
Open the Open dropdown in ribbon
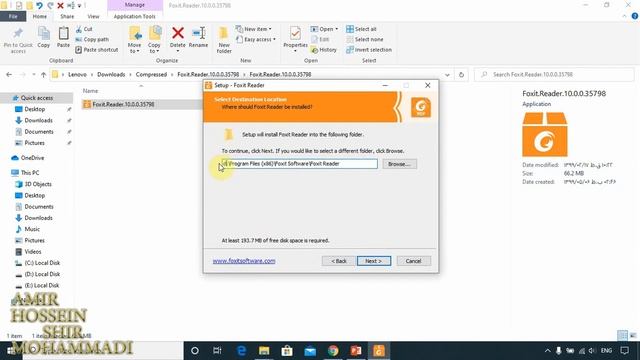(x=324, y=29)
